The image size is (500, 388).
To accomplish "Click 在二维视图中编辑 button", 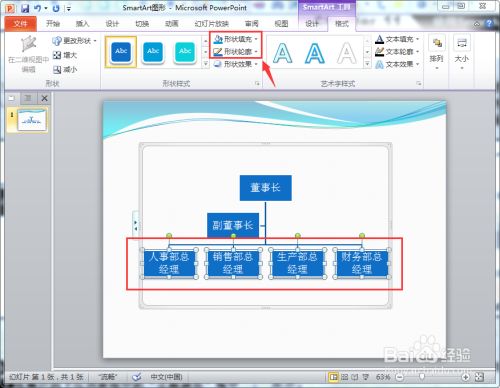I will (x=29, y=54).
